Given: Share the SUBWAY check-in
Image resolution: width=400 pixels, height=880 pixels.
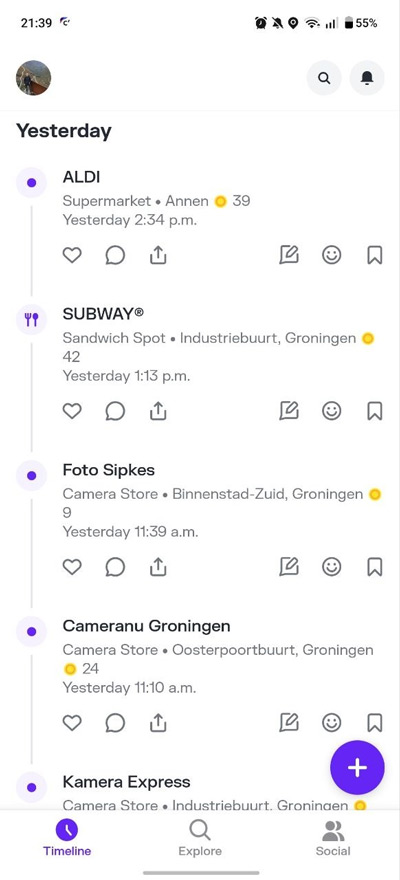Looking at the screenshot, I should pyautogui.click(x=158, y=412).
